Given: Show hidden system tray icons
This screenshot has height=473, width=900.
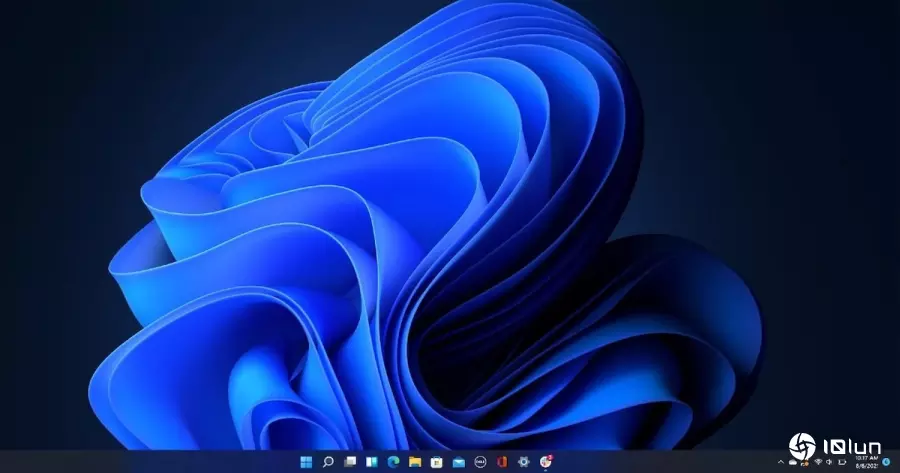Looking at the screenshot, I should (781, 462).
